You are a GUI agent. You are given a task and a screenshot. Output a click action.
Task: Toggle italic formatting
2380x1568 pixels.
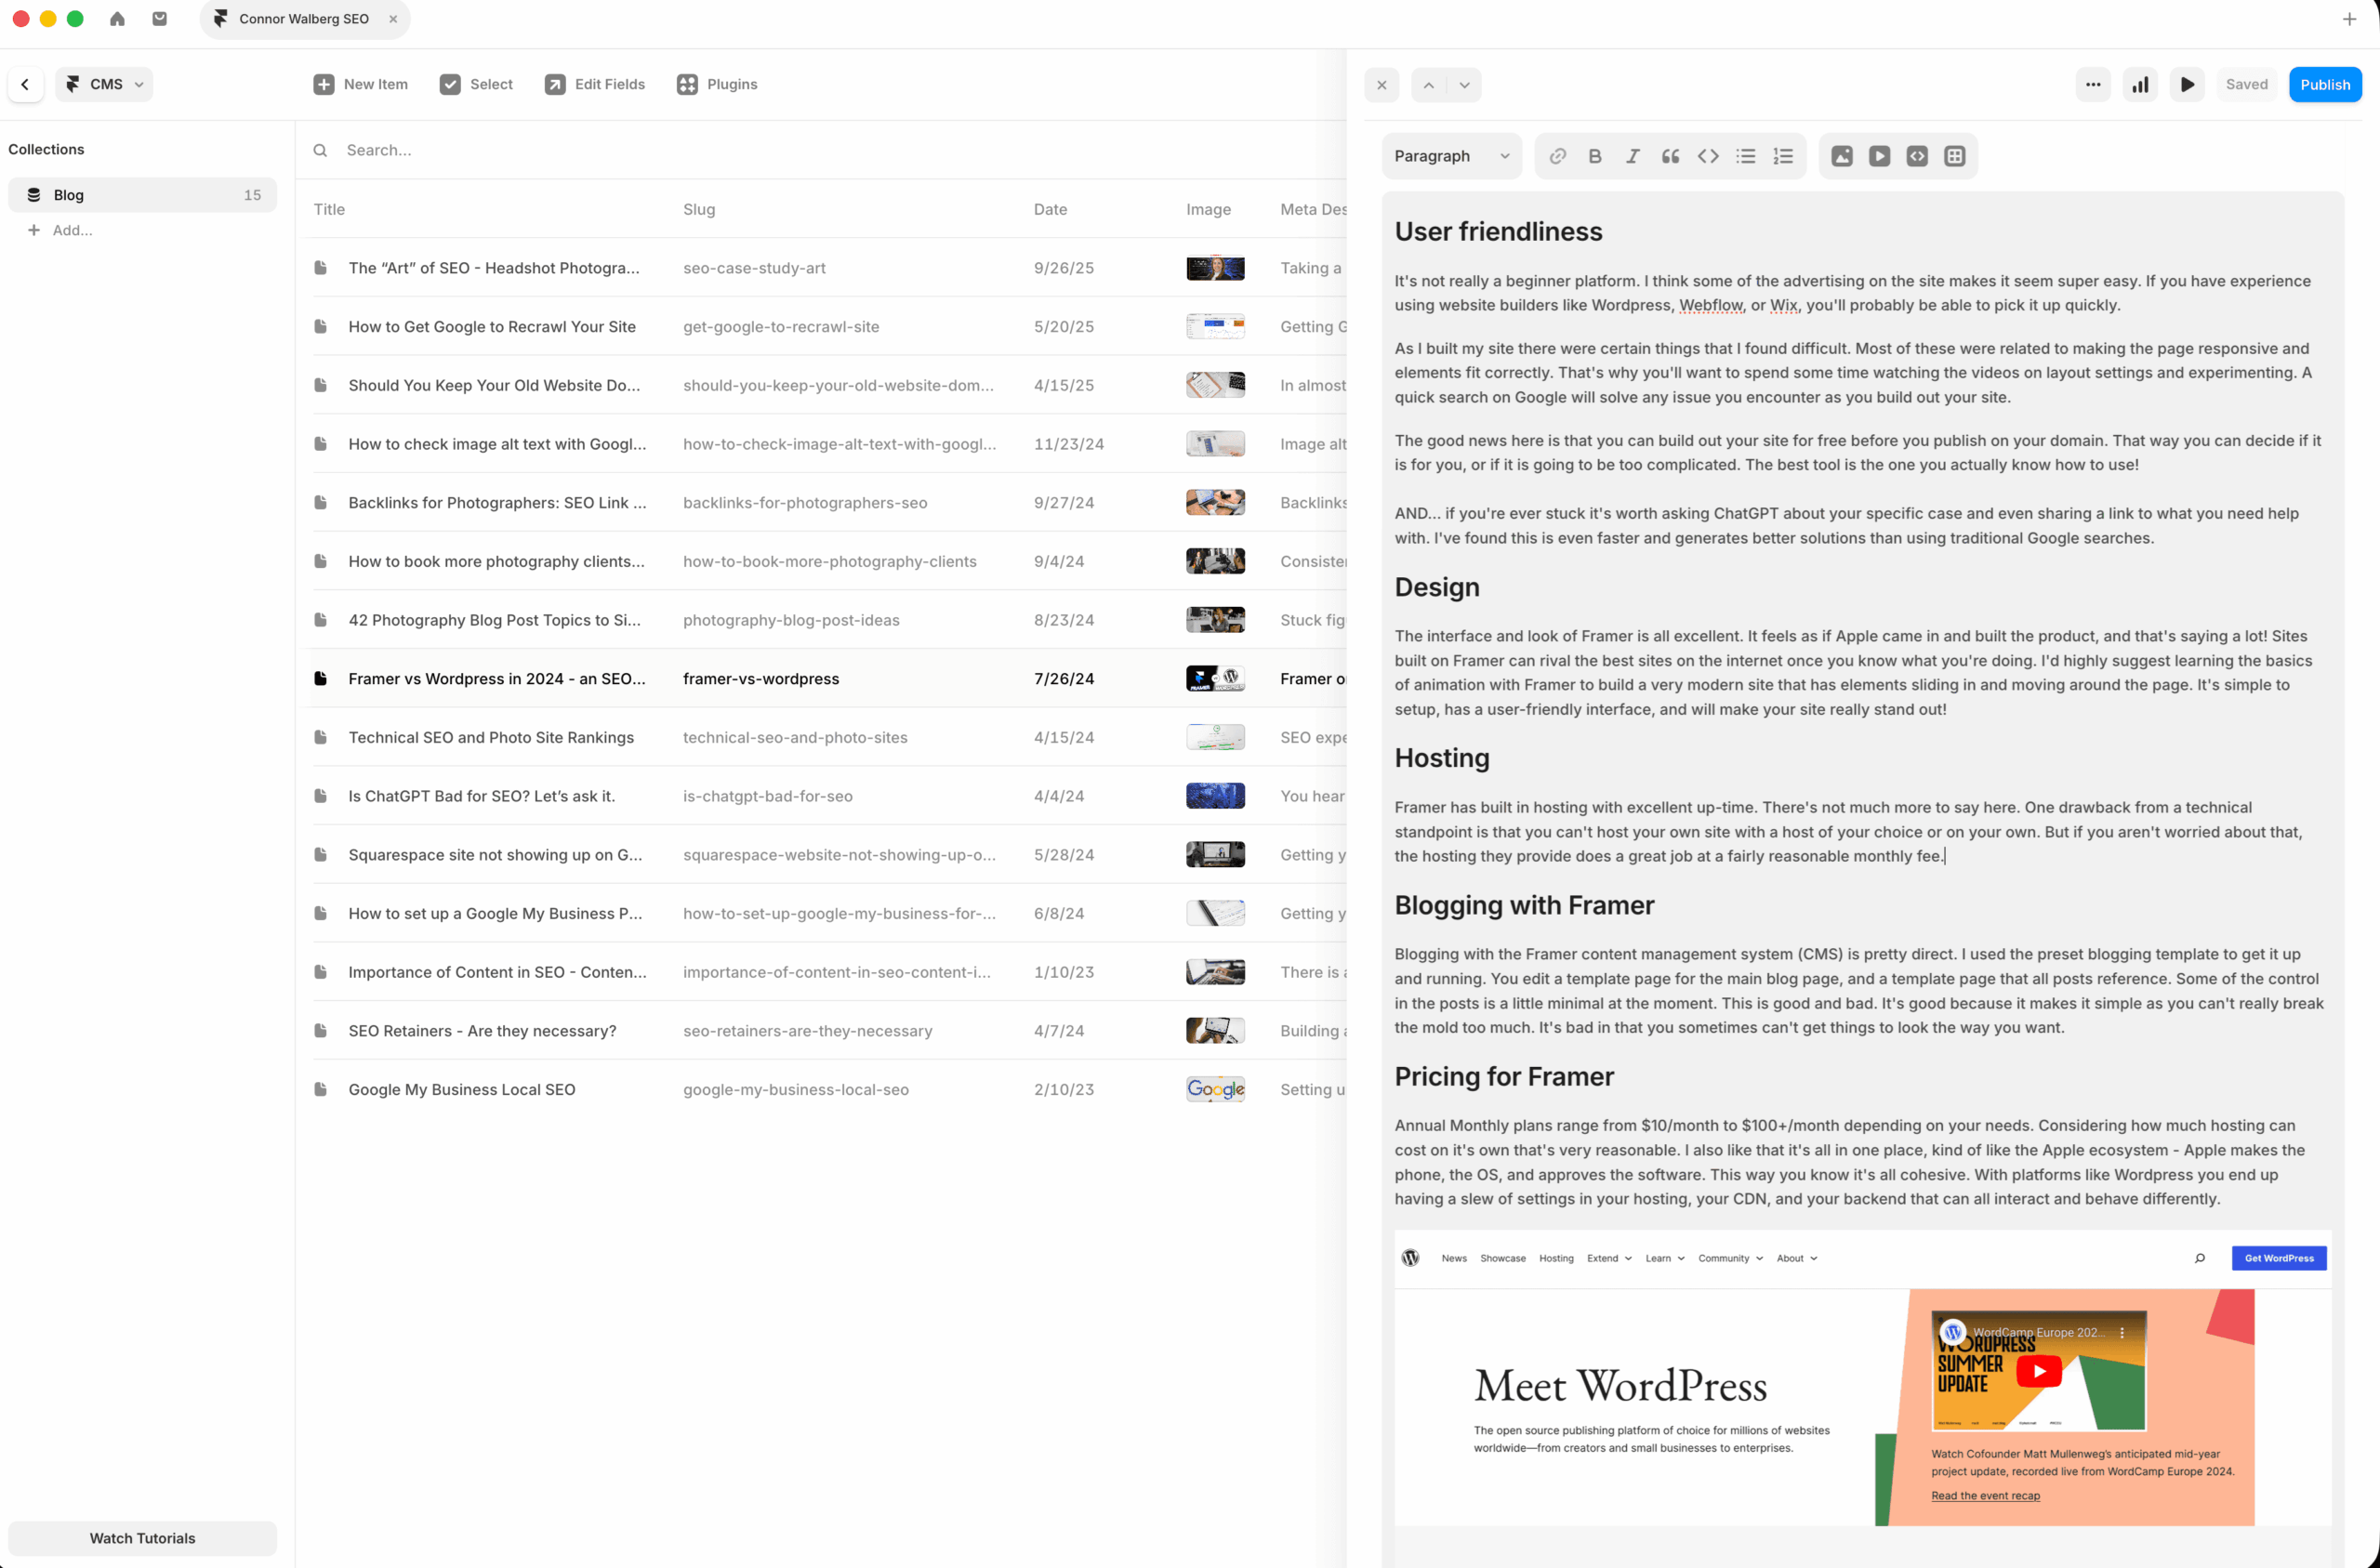click(x=1633, y=156)
